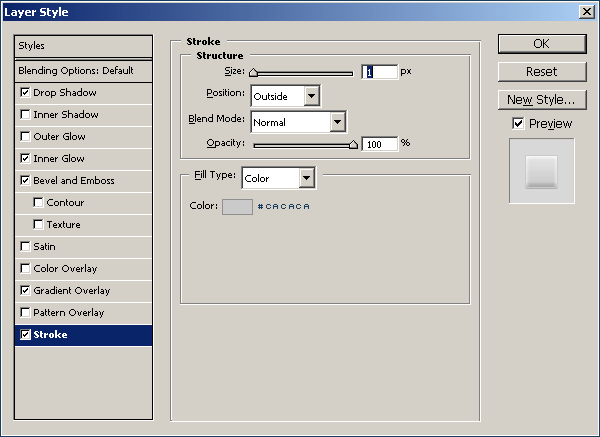Screen dimensions: 600x437
Task: Open the Position dropdown showing Outside
Action: coord(286,96)
